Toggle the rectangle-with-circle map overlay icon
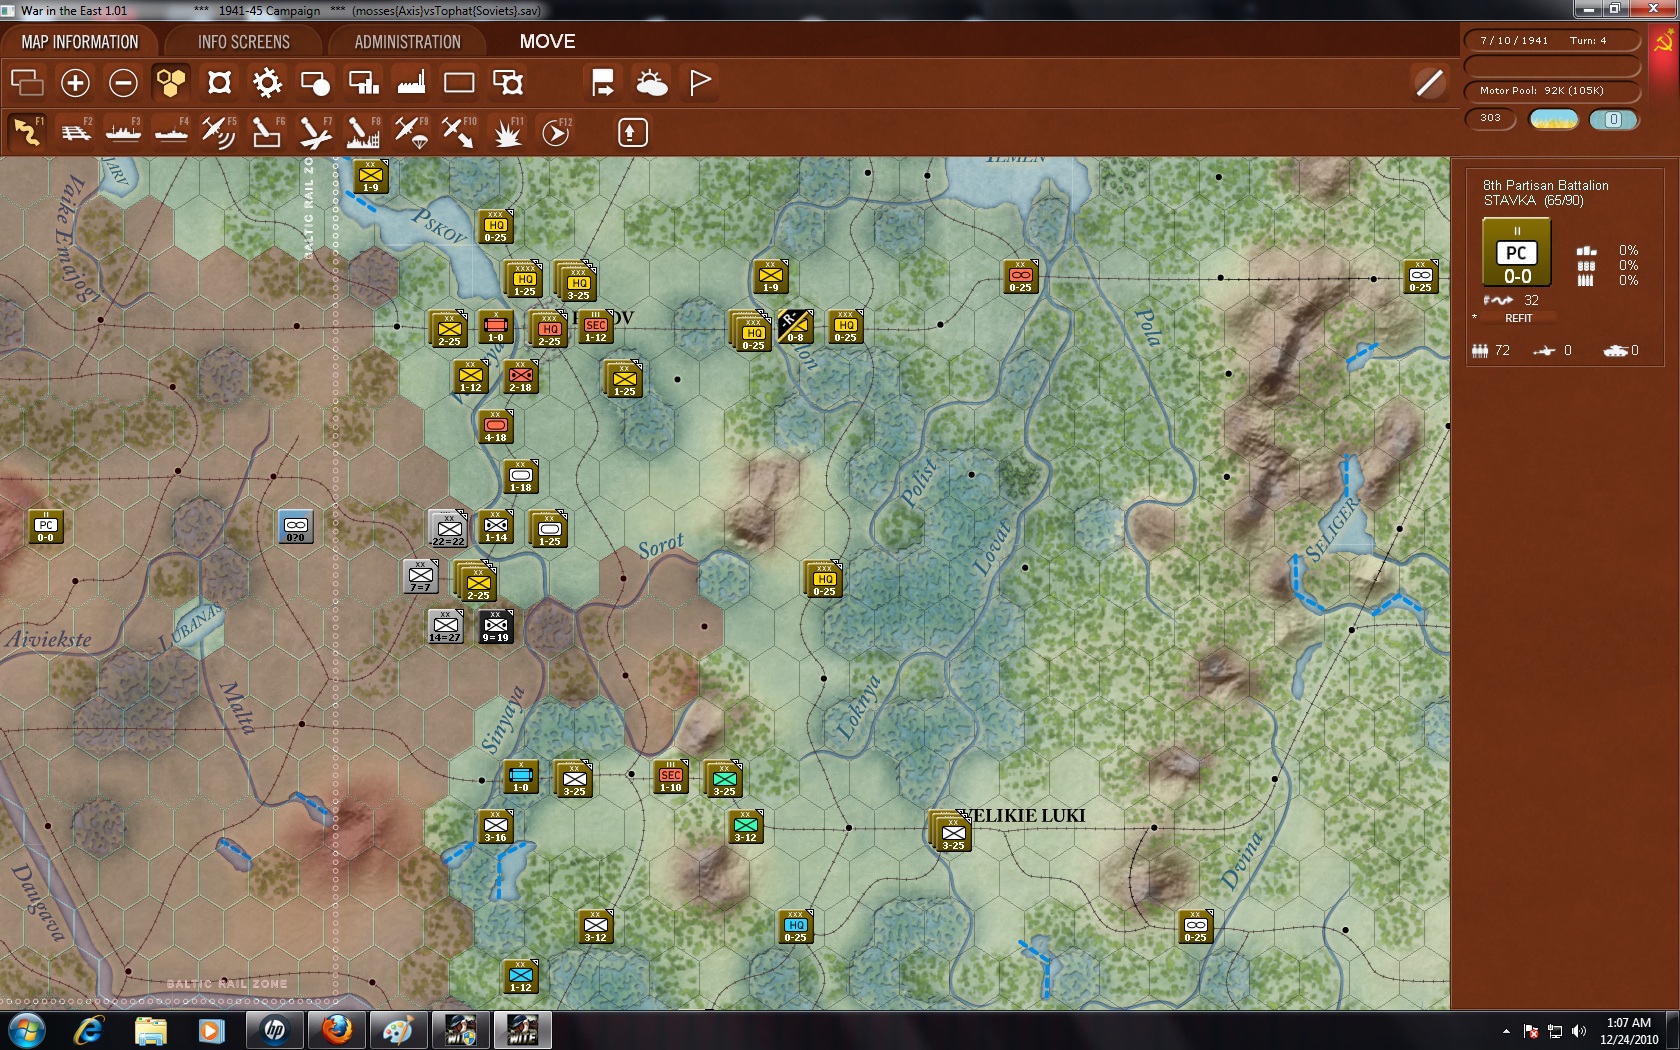The image size is (1680, 1050). (315, 83)
